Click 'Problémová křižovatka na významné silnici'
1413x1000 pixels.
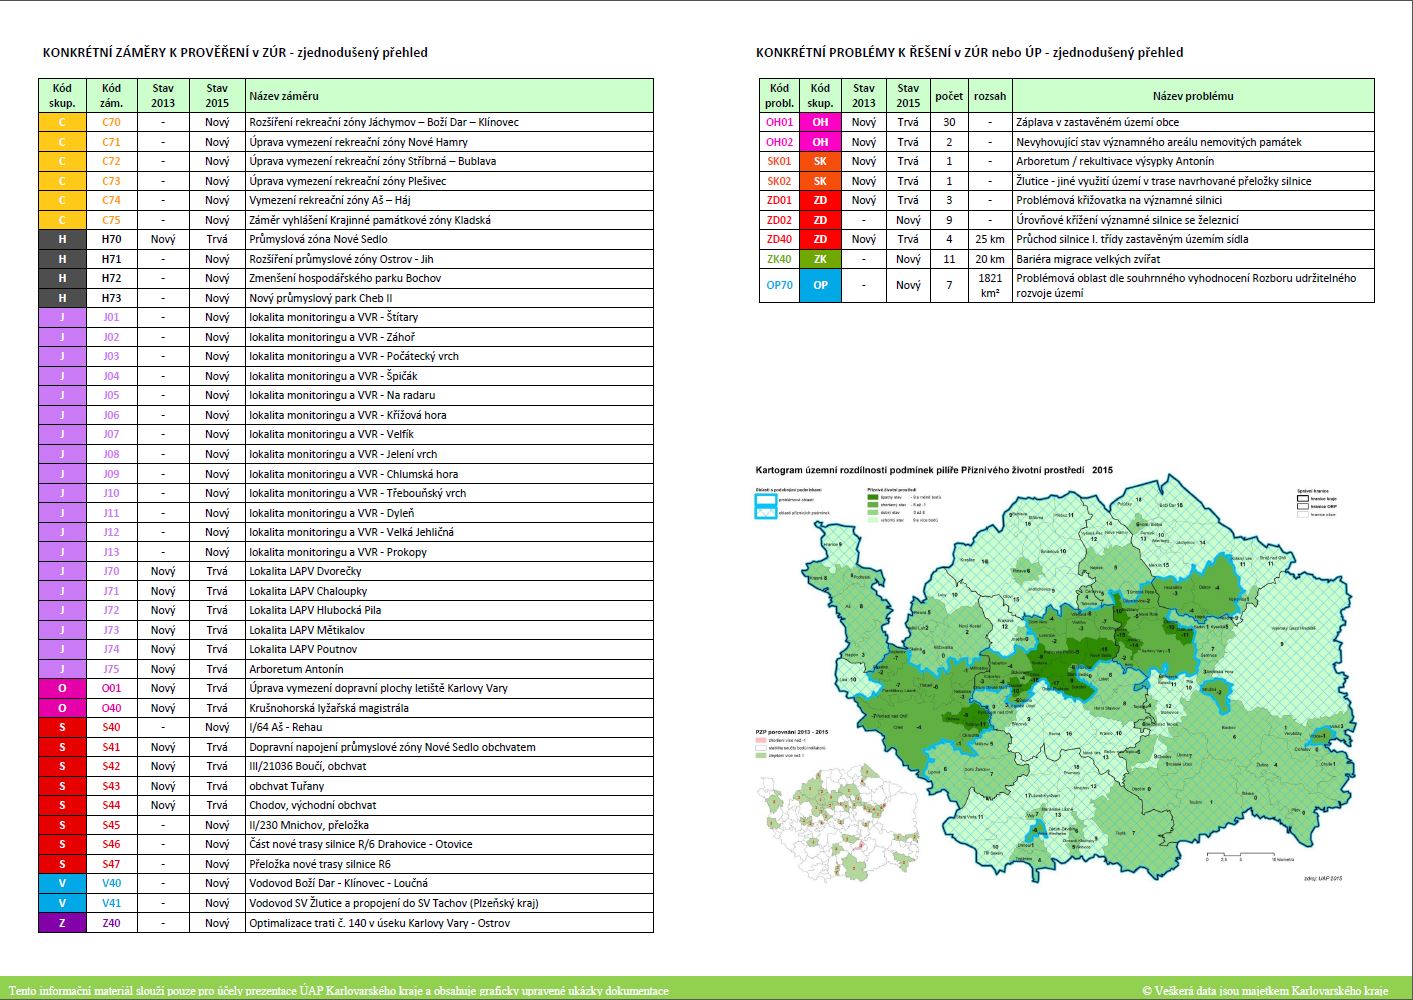click(x=1119, y=200)
